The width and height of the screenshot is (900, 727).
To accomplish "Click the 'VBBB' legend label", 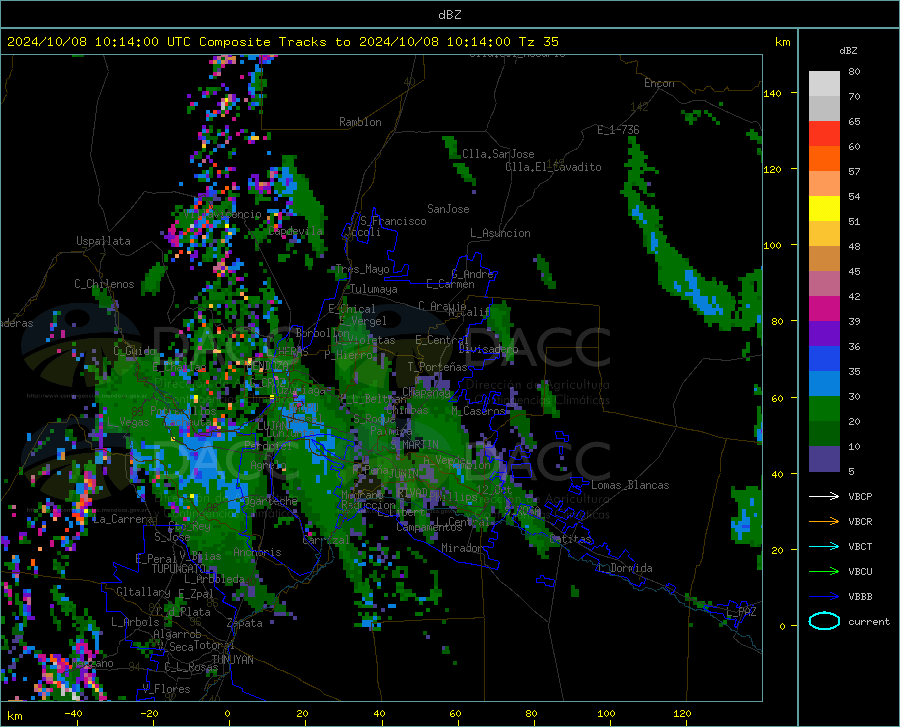I will pyautogui.click(x=860, y=597).
